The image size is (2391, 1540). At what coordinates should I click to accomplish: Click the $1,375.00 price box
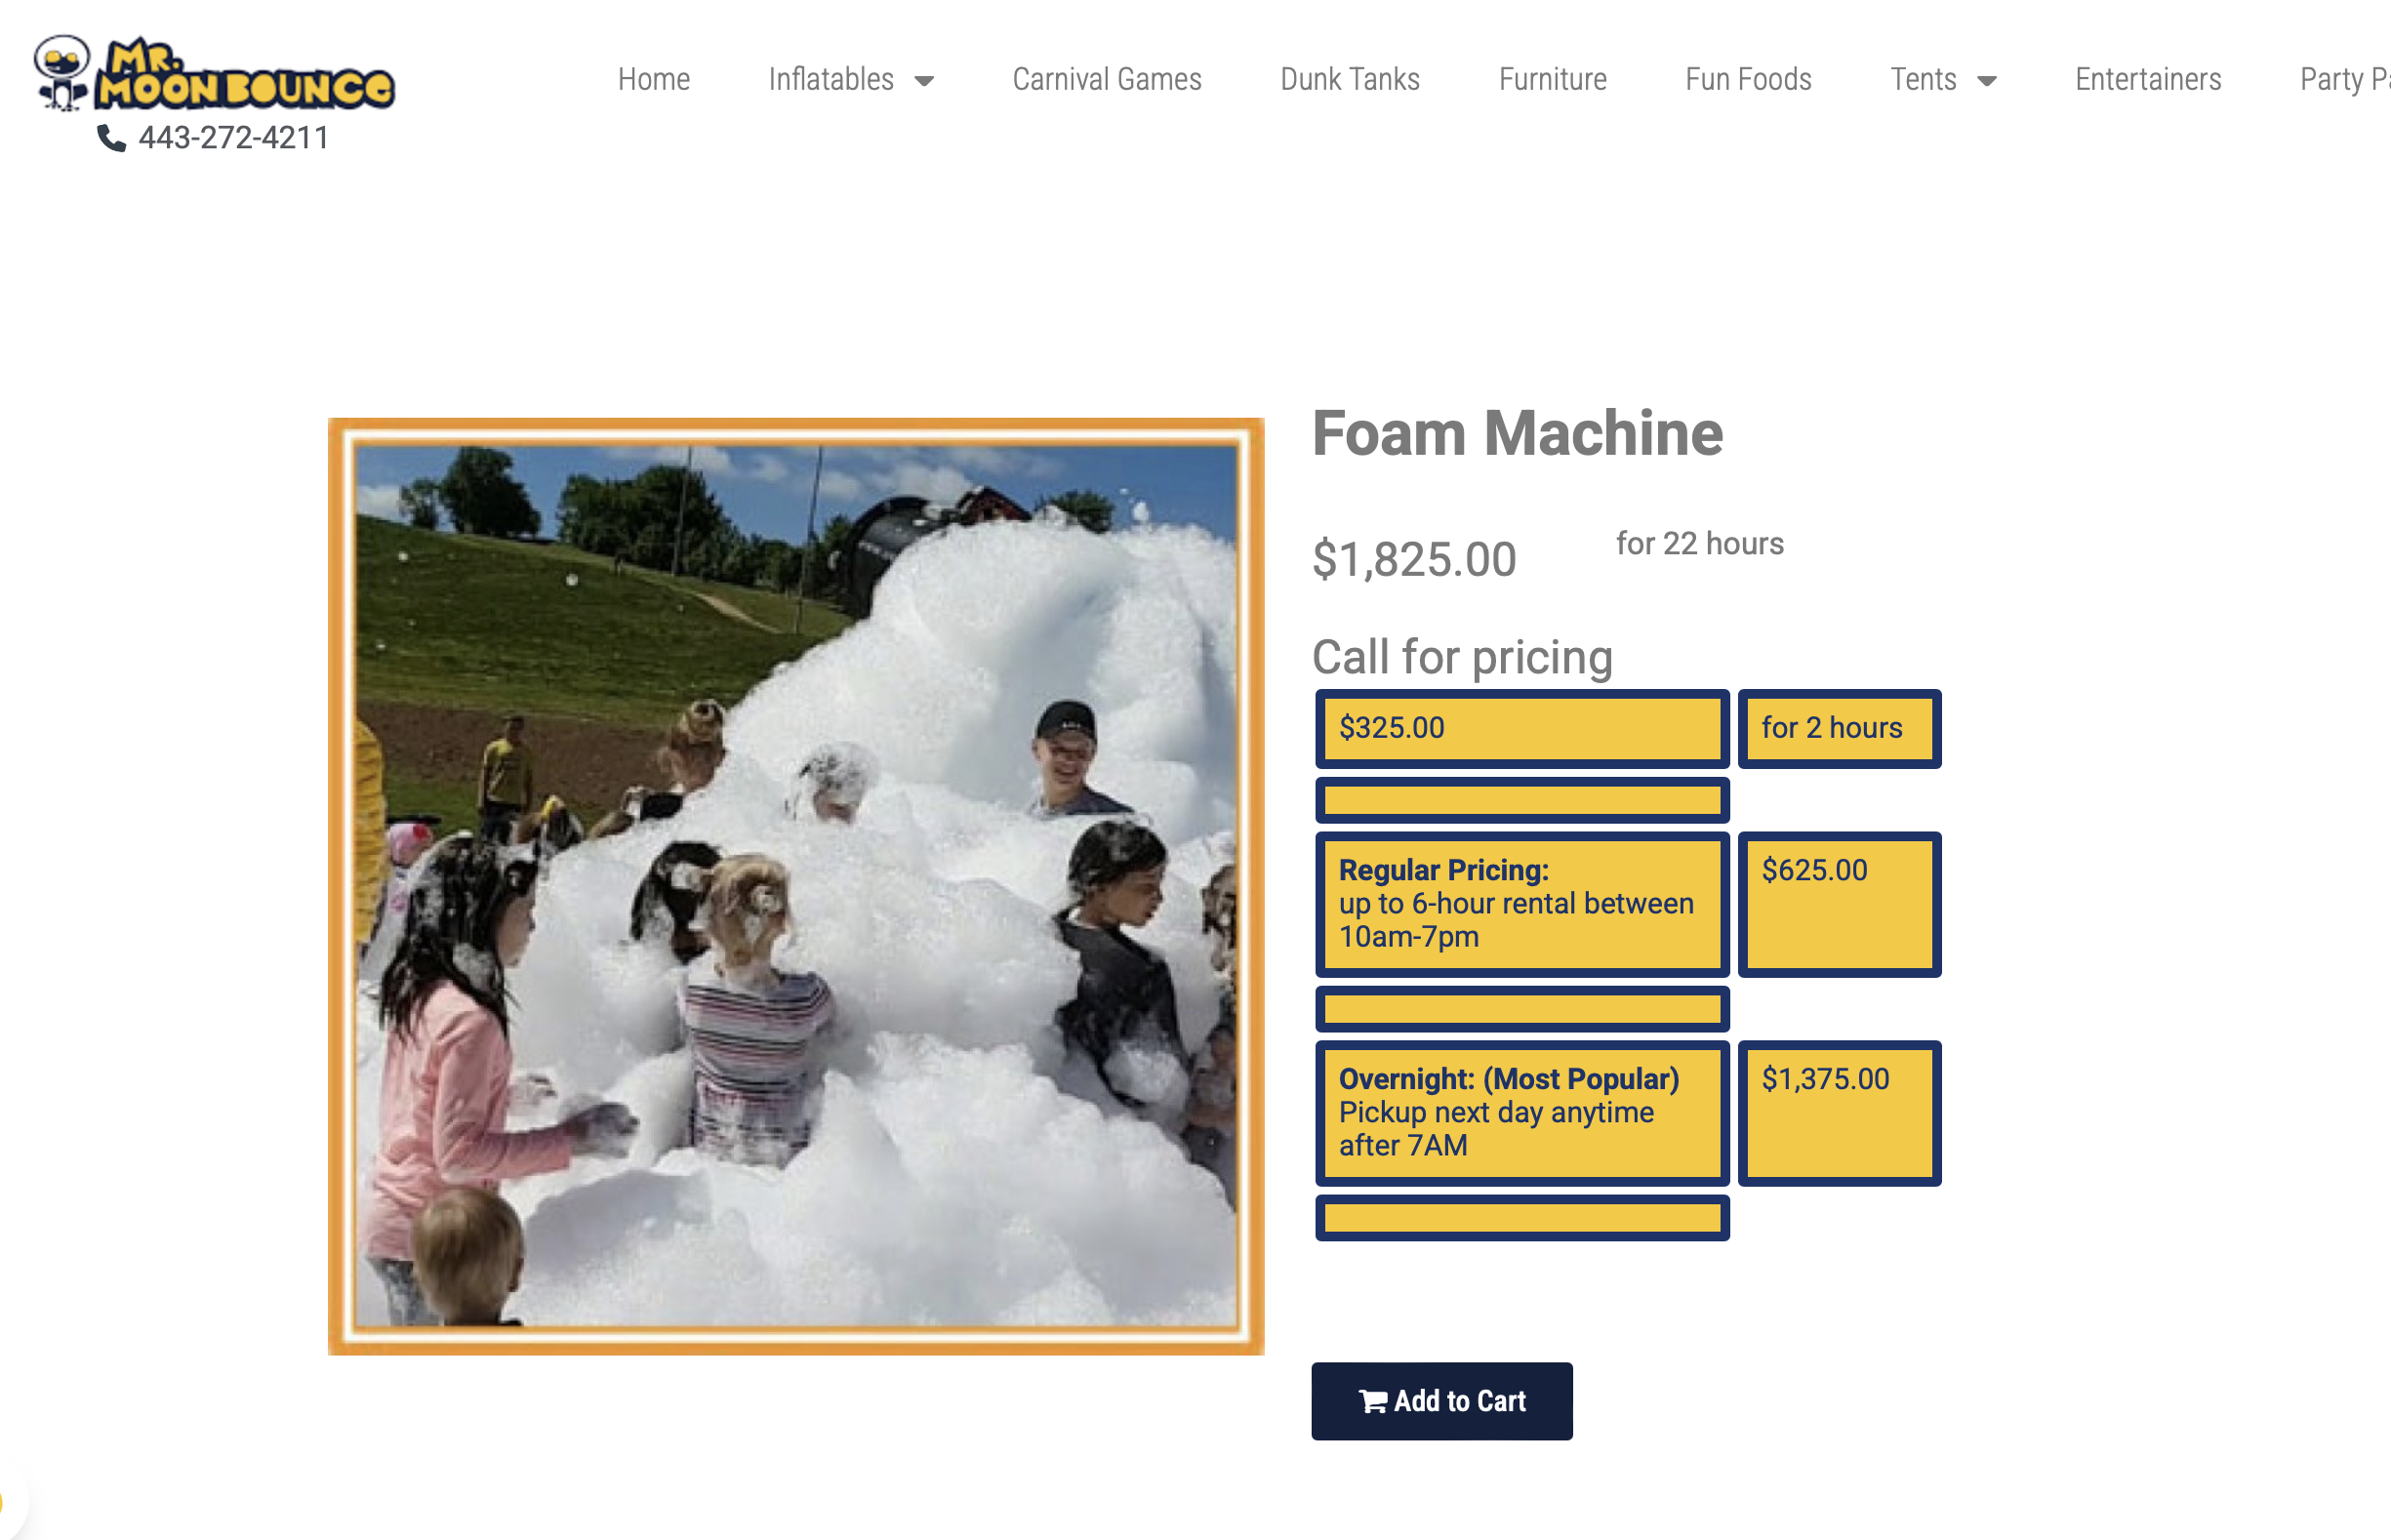(1838, 1112)
